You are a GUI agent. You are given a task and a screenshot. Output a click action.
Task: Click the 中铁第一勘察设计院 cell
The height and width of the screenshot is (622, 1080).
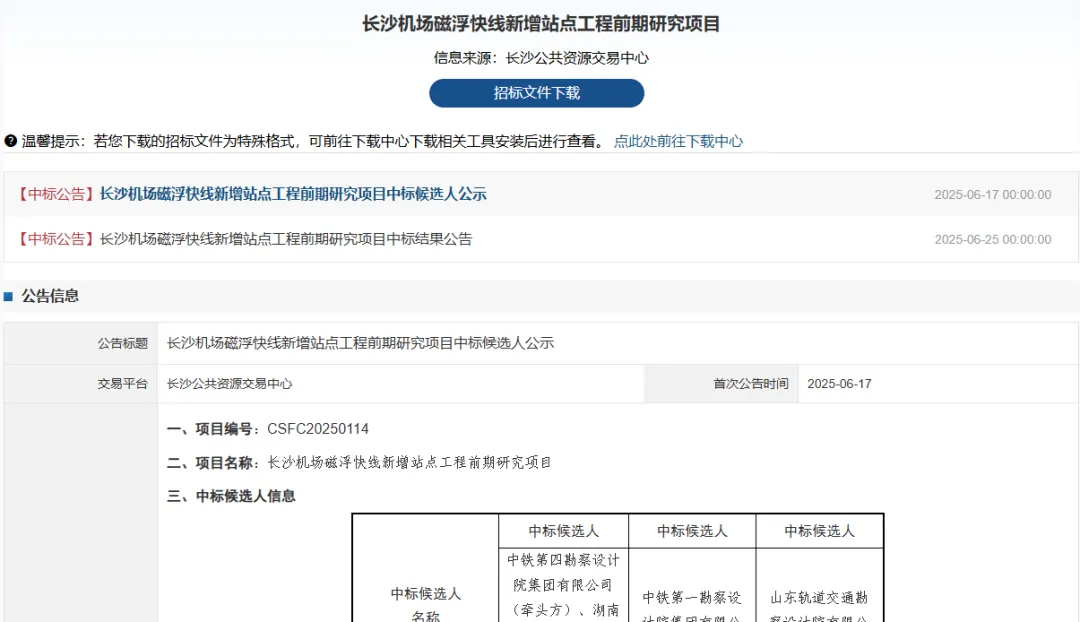tap(692, 585)
